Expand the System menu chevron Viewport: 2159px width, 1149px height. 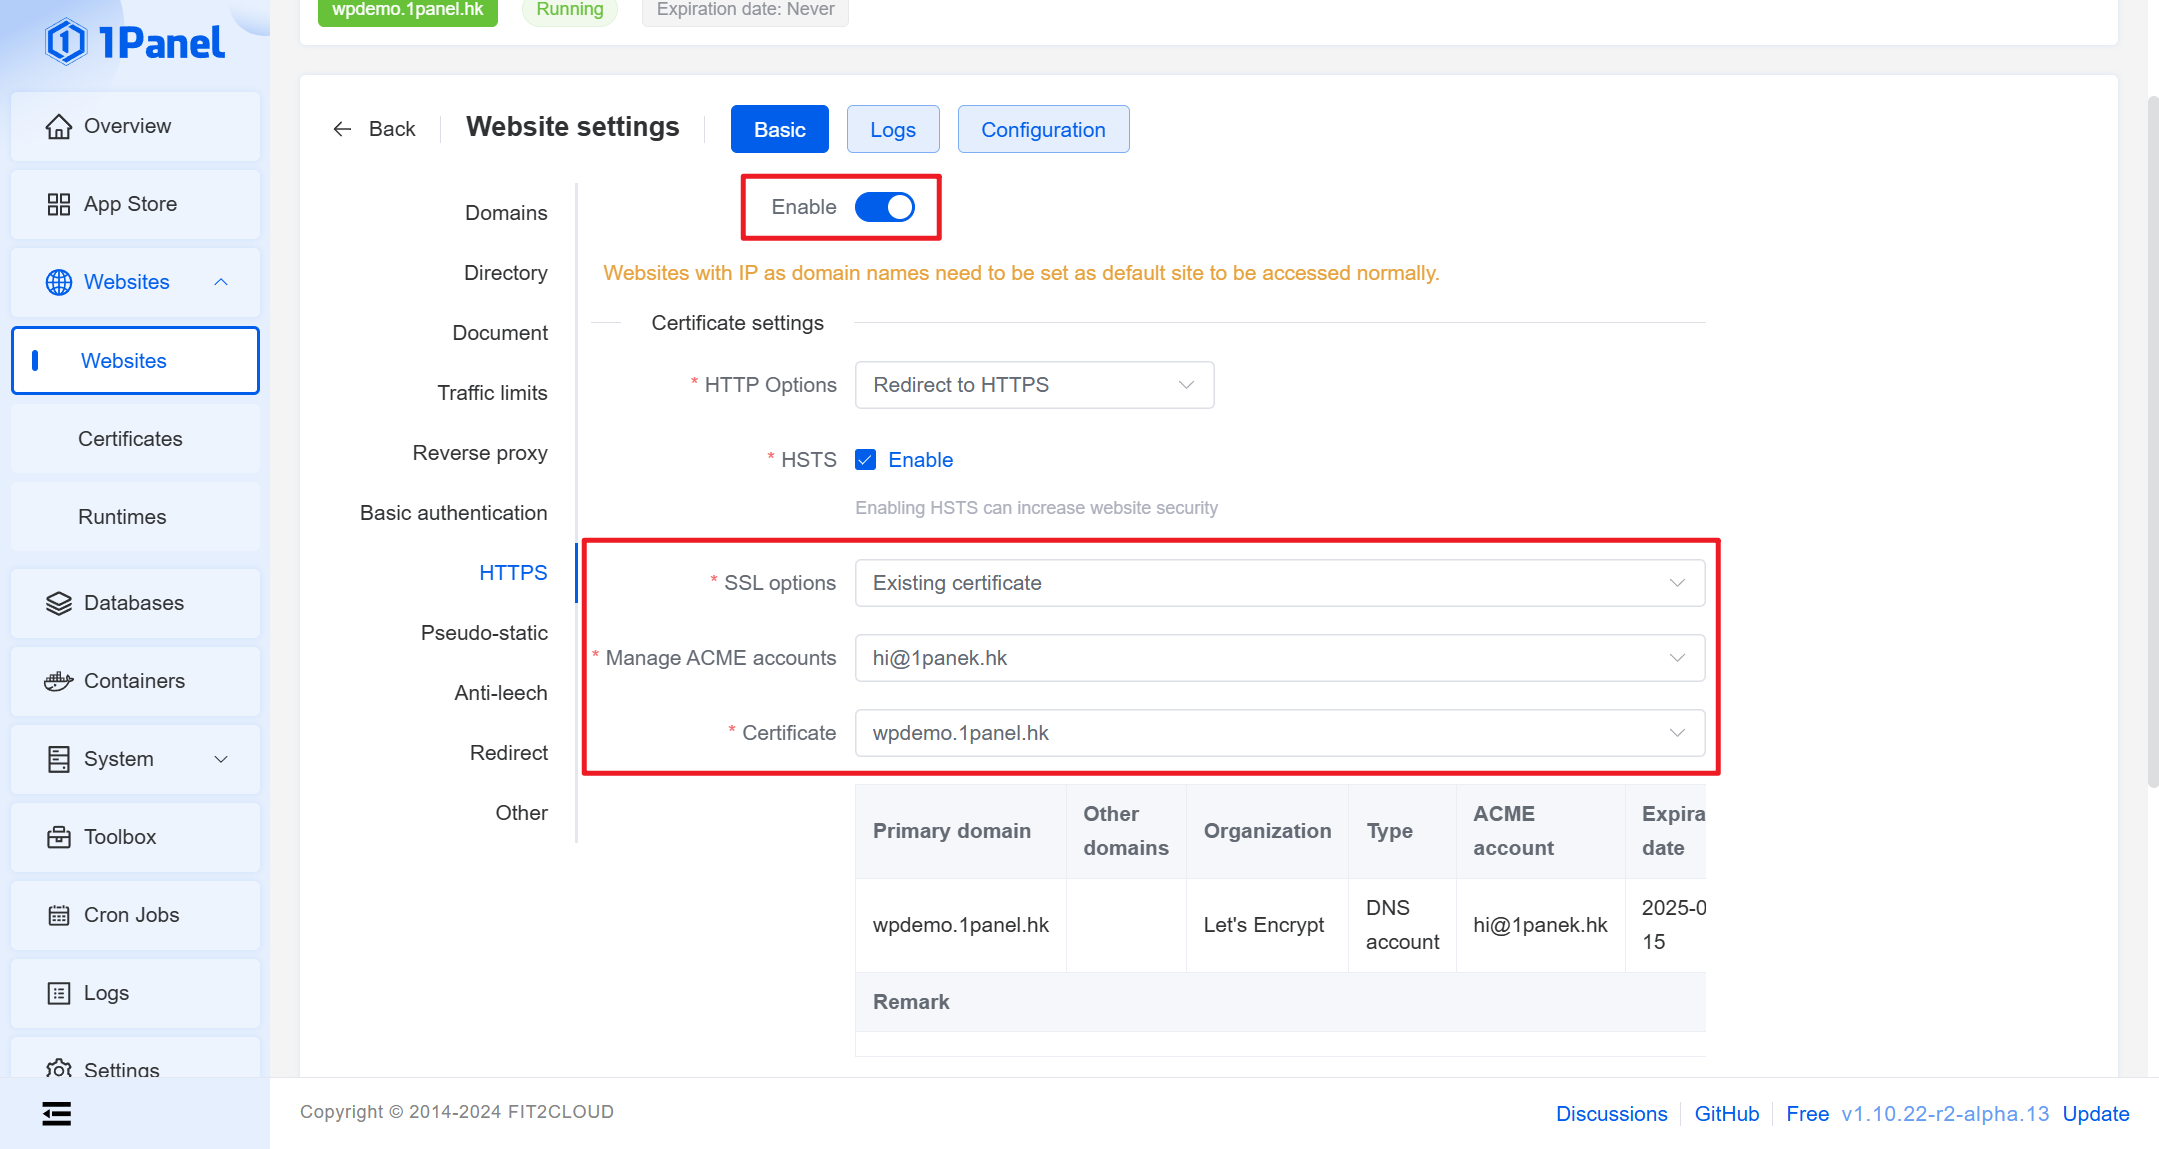point(221,759)
